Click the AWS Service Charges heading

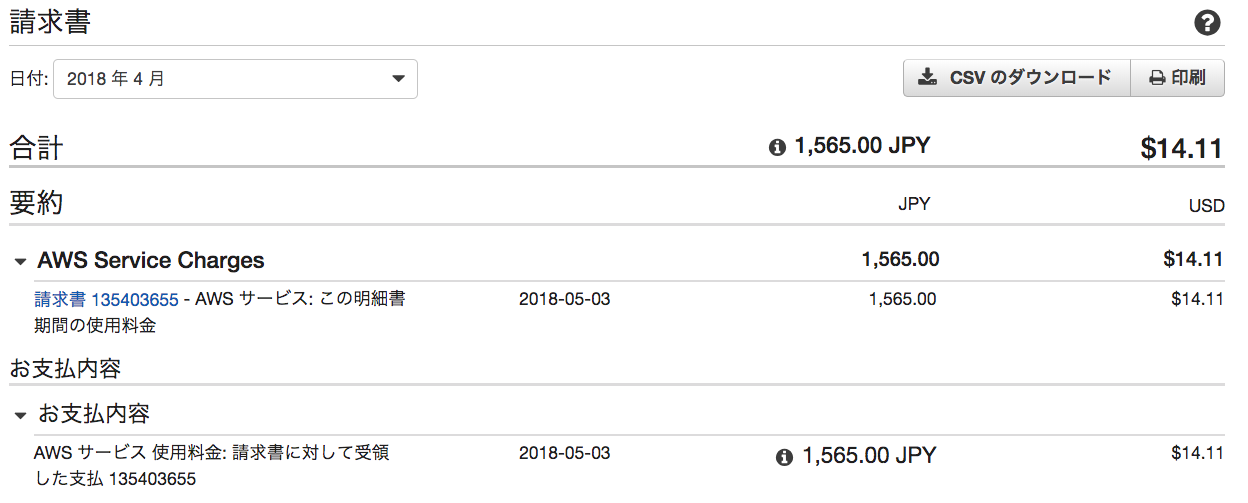pos(151,261)
